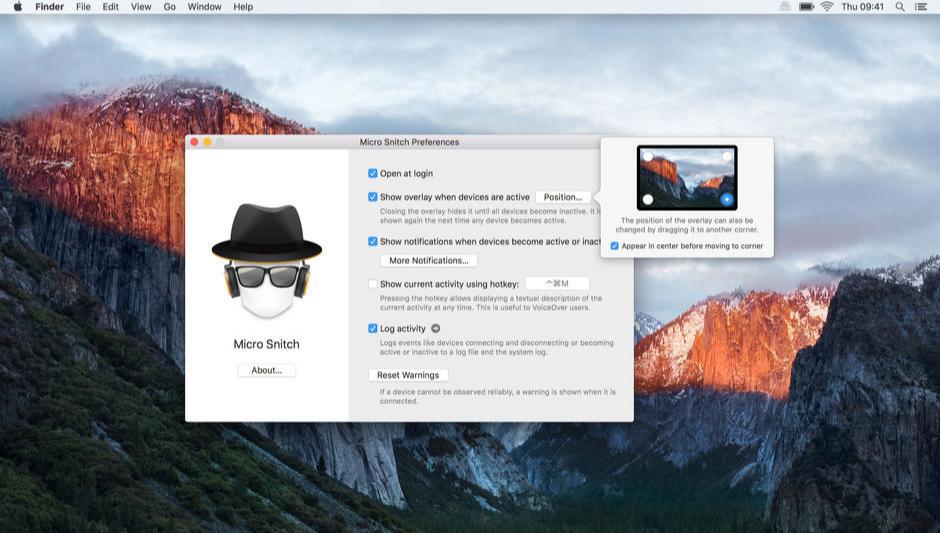Image resolution: width=940 pixels, height=533 pixels.
Task: Select bottom-right overlay corner position
Action: (727, 199)
